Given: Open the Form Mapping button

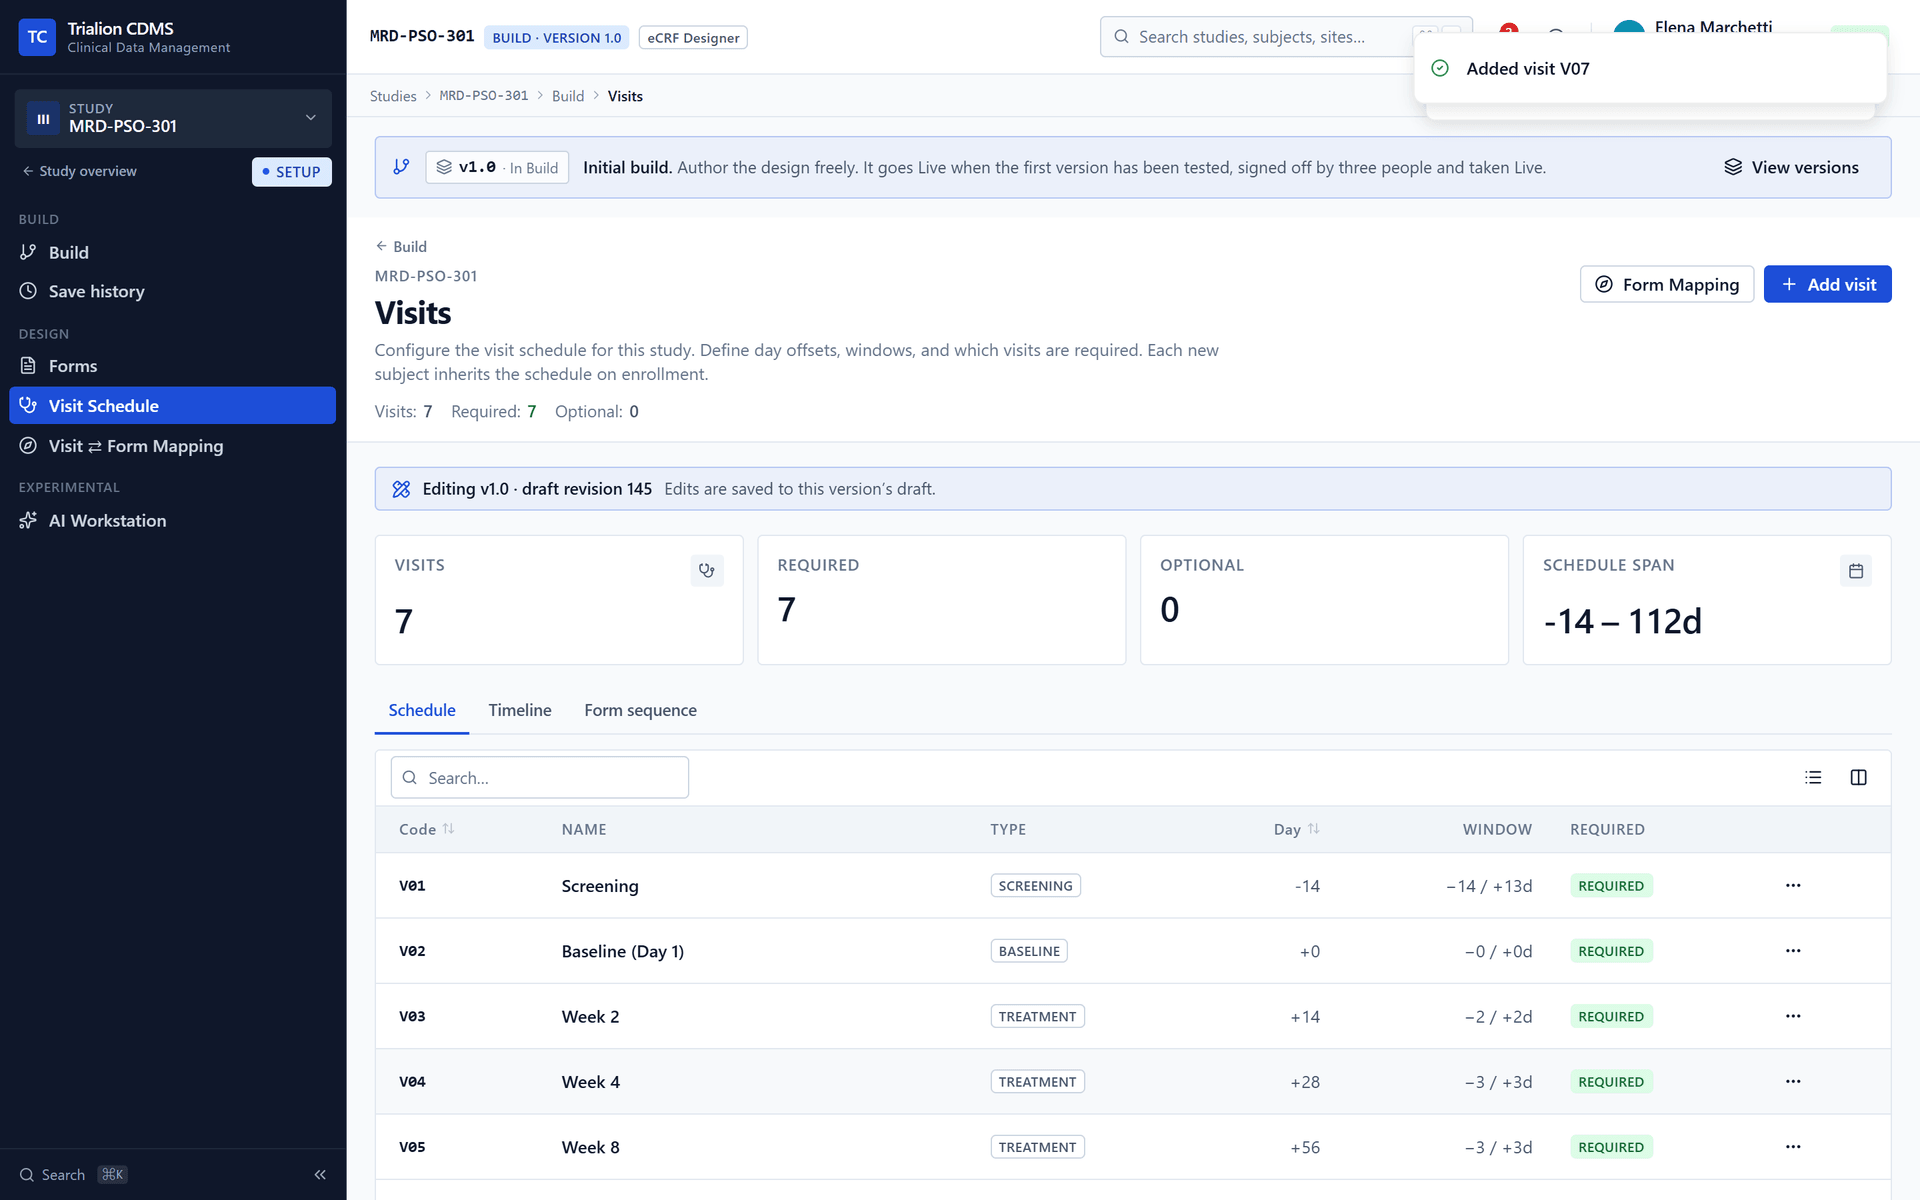Looking at the screenshot, I should click(1667, 284).
